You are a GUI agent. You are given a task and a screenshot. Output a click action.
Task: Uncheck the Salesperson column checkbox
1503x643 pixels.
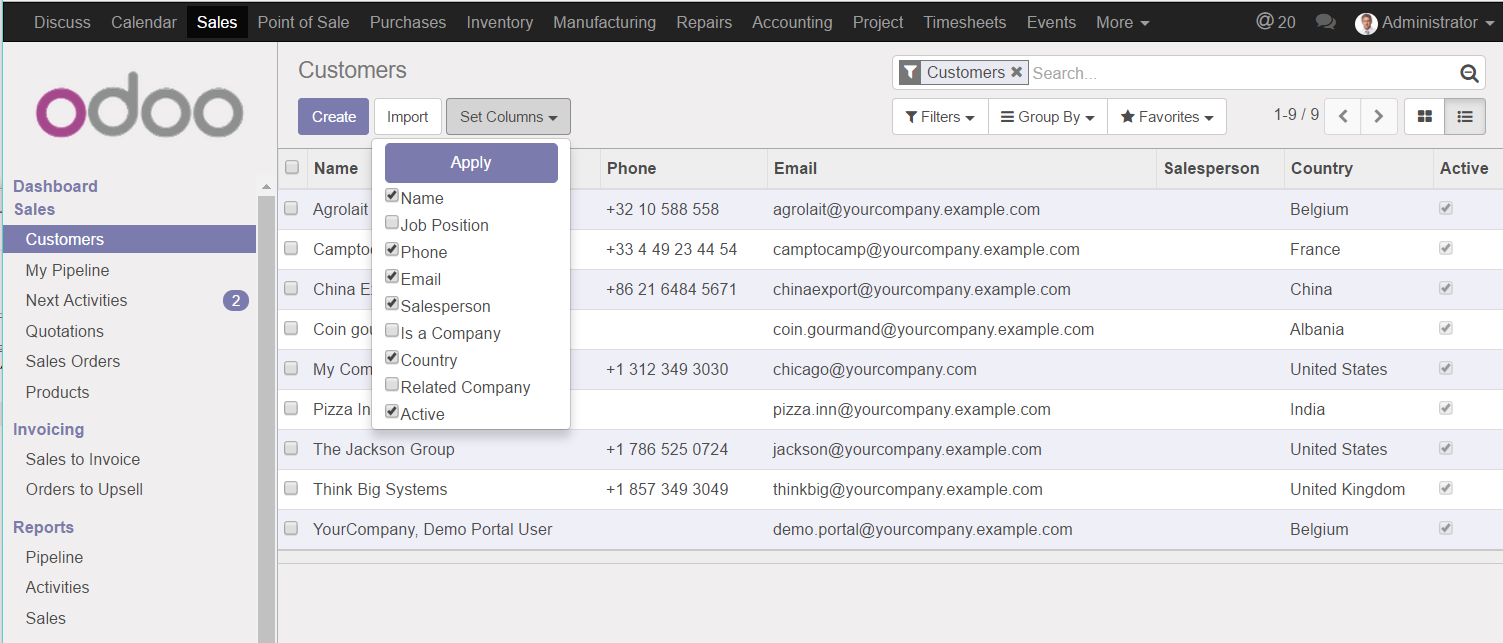392,304
